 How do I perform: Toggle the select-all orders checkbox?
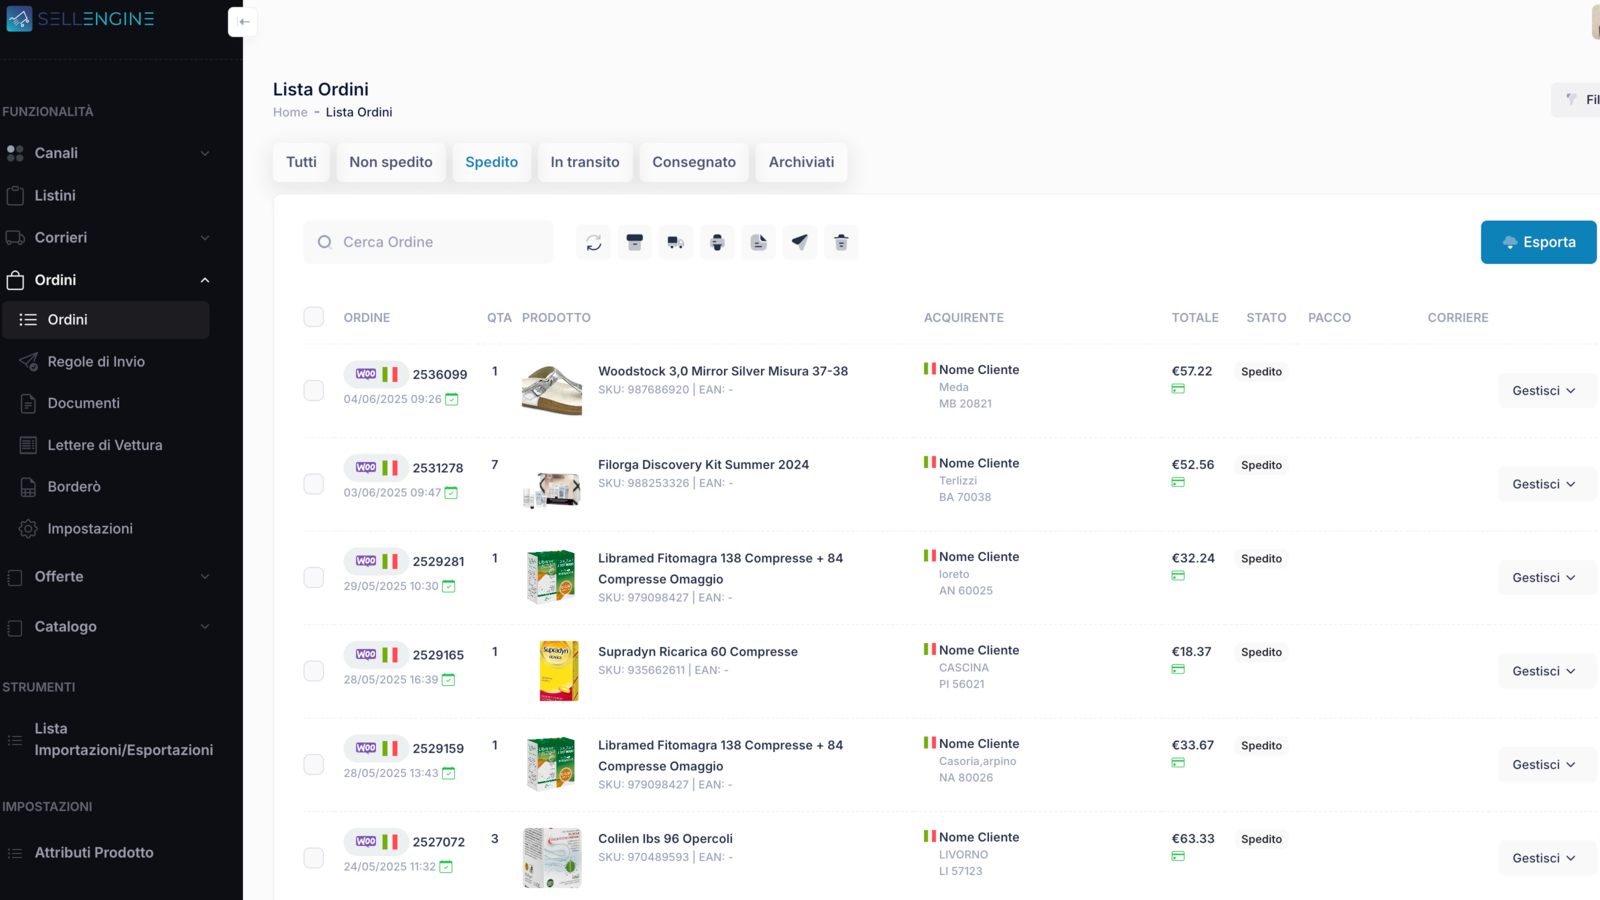coord(314,317)
